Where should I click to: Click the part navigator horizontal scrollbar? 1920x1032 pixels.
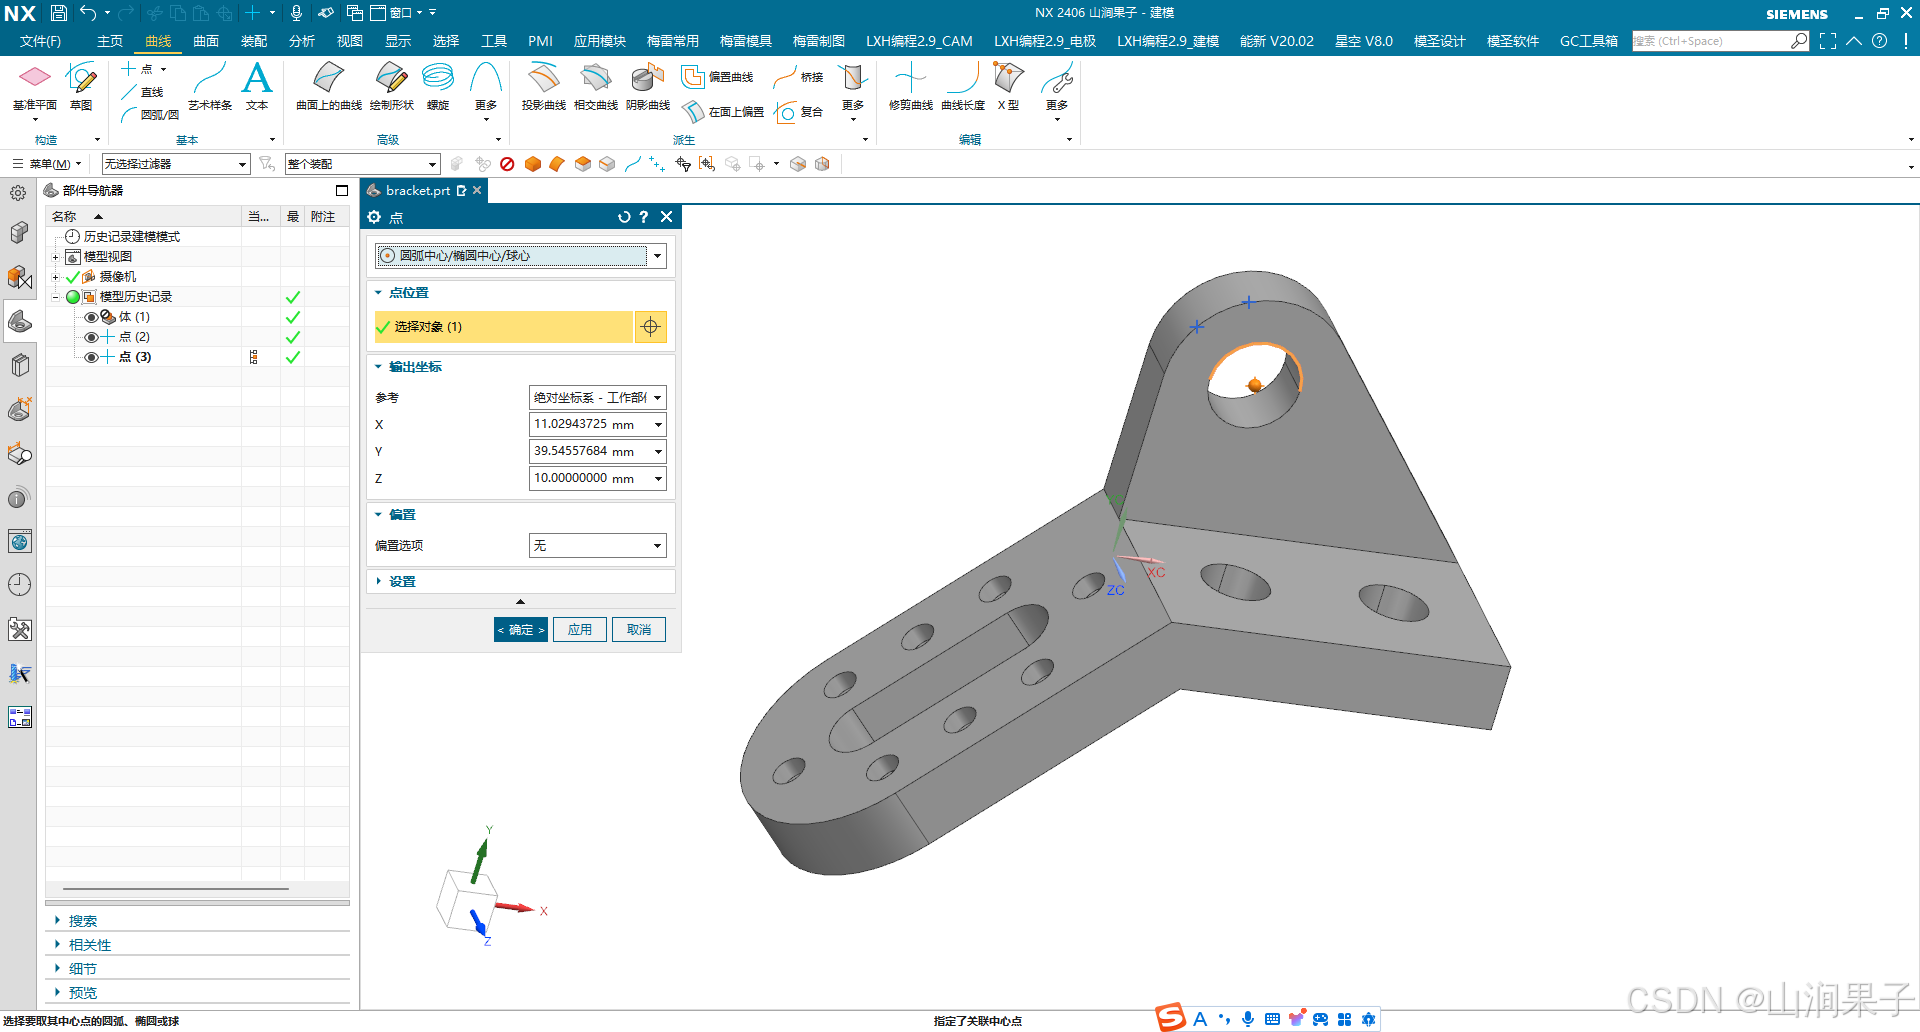[176, 889]
